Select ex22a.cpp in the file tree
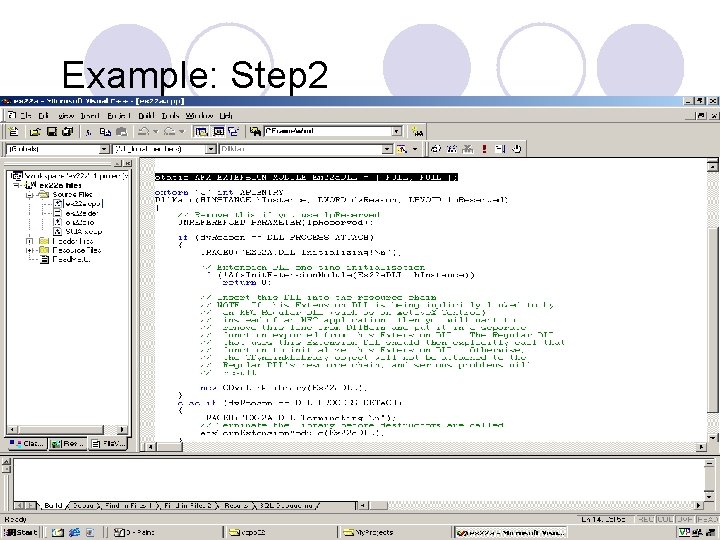The image size is (720, 540). [83, 204]
